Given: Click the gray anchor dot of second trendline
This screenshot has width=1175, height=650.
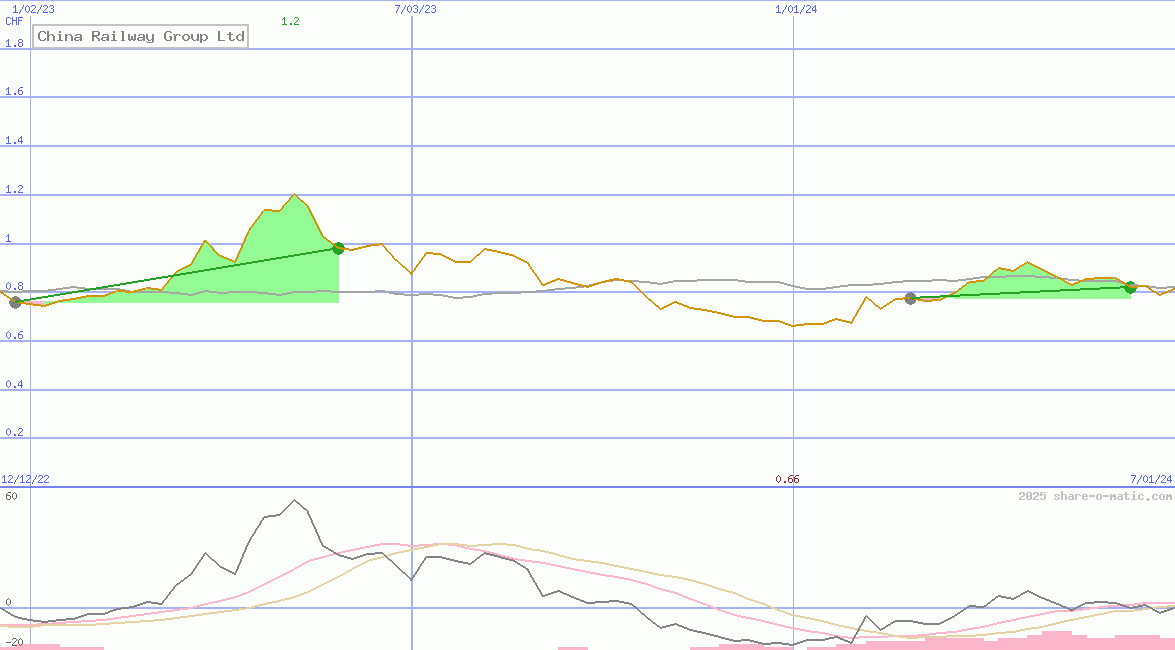Looking at the screenshot, I should pyautogui.click(x=911, y=297).
